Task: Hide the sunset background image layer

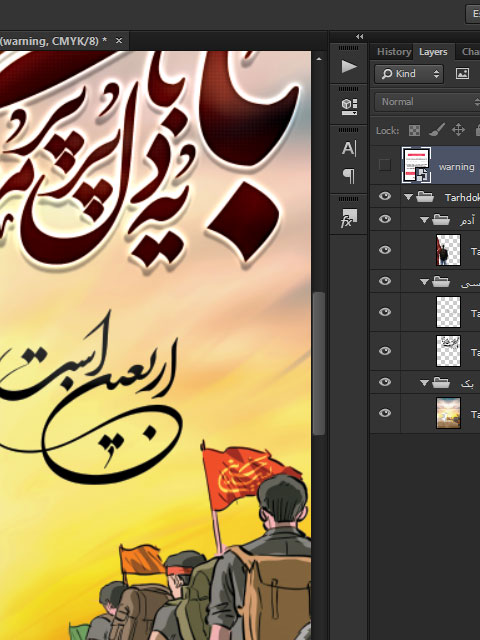Action: [384, 413]
